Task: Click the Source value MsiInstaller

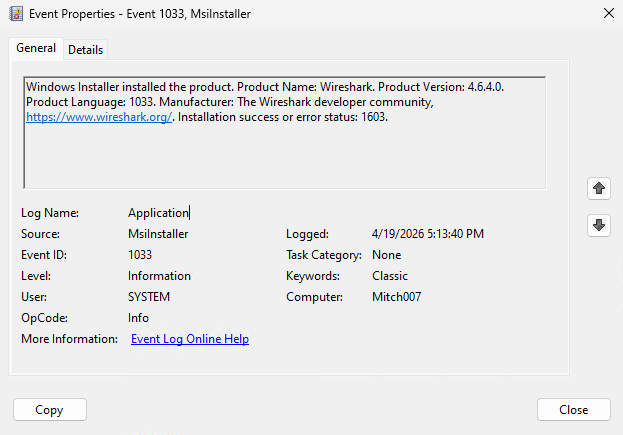Action: click(x=158, y=234)
